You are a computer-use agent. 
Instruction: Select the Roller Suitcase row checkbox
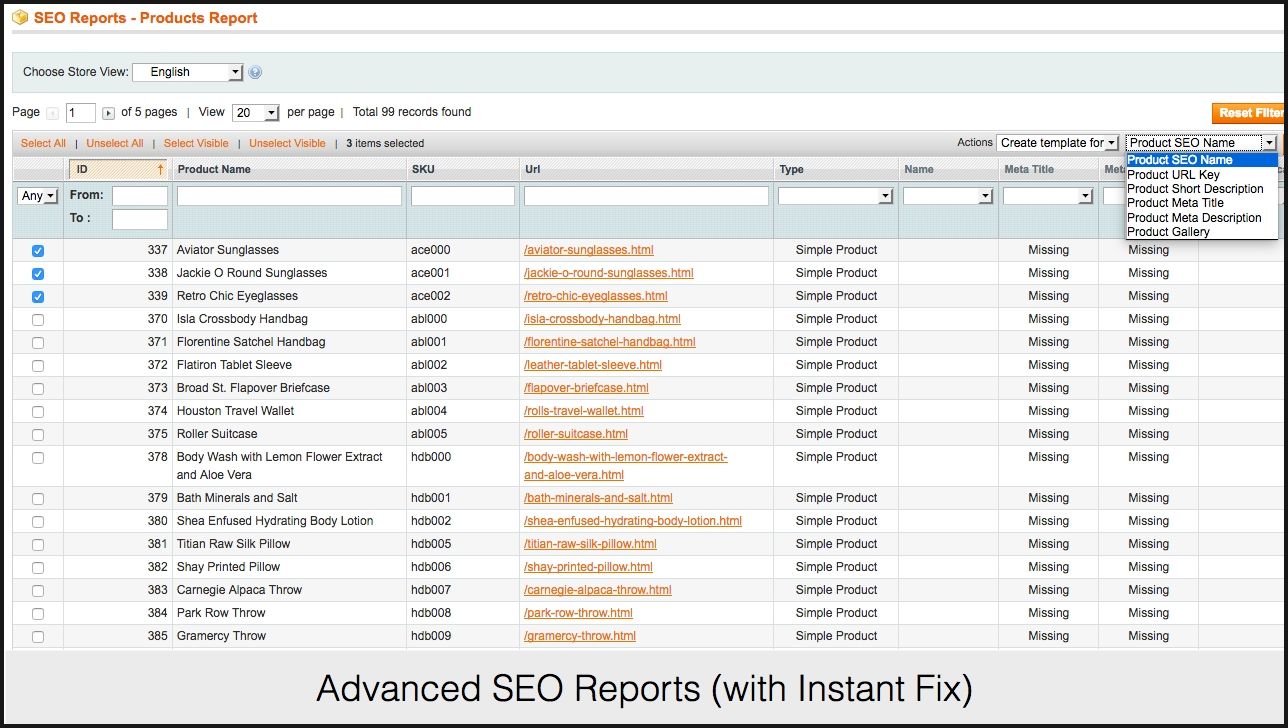pos(38,435)
